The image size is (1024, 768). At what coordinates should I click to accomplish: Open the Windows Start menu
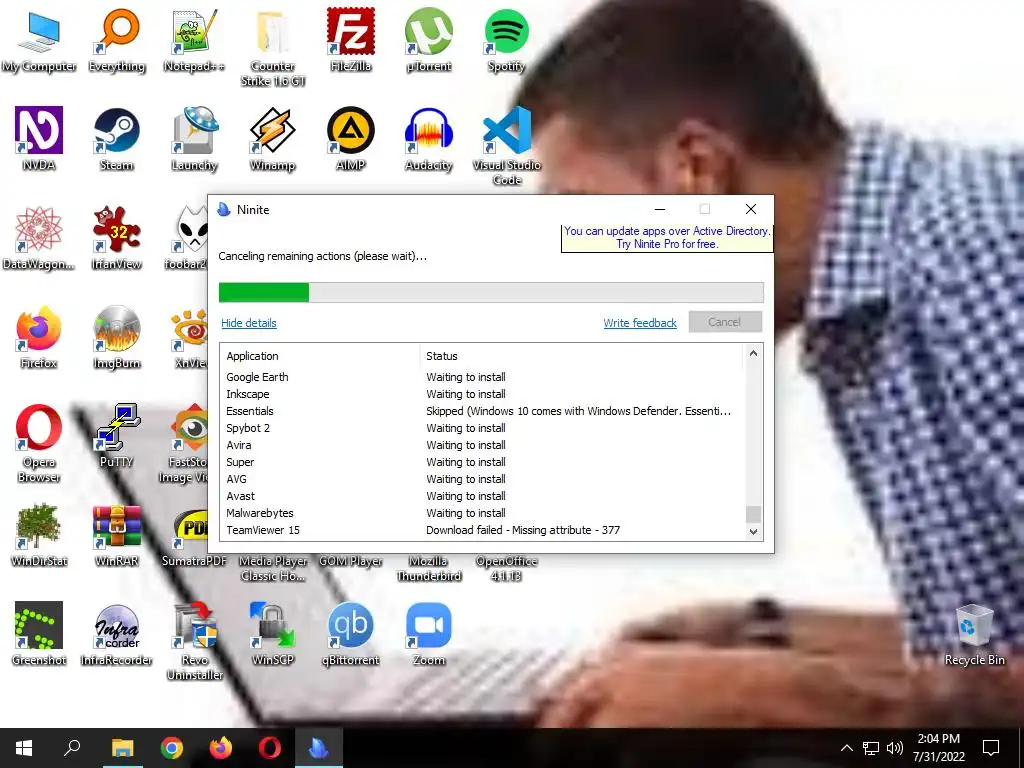point(24,748)
